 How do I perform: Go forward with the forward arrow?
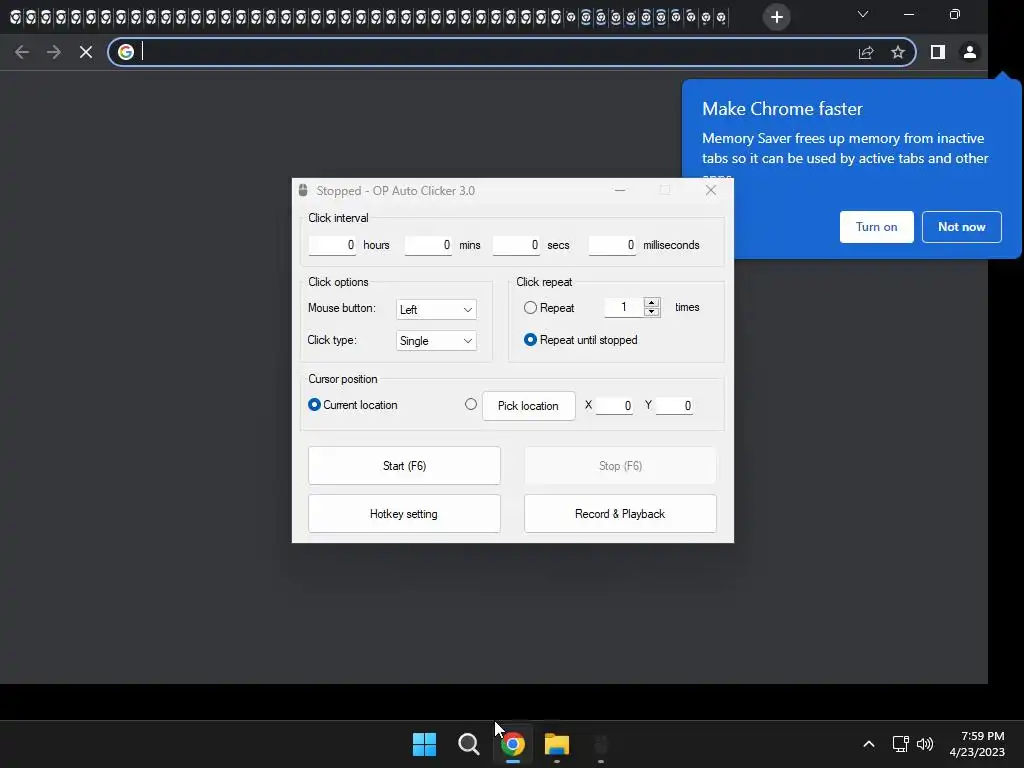(x=54, y=52)
